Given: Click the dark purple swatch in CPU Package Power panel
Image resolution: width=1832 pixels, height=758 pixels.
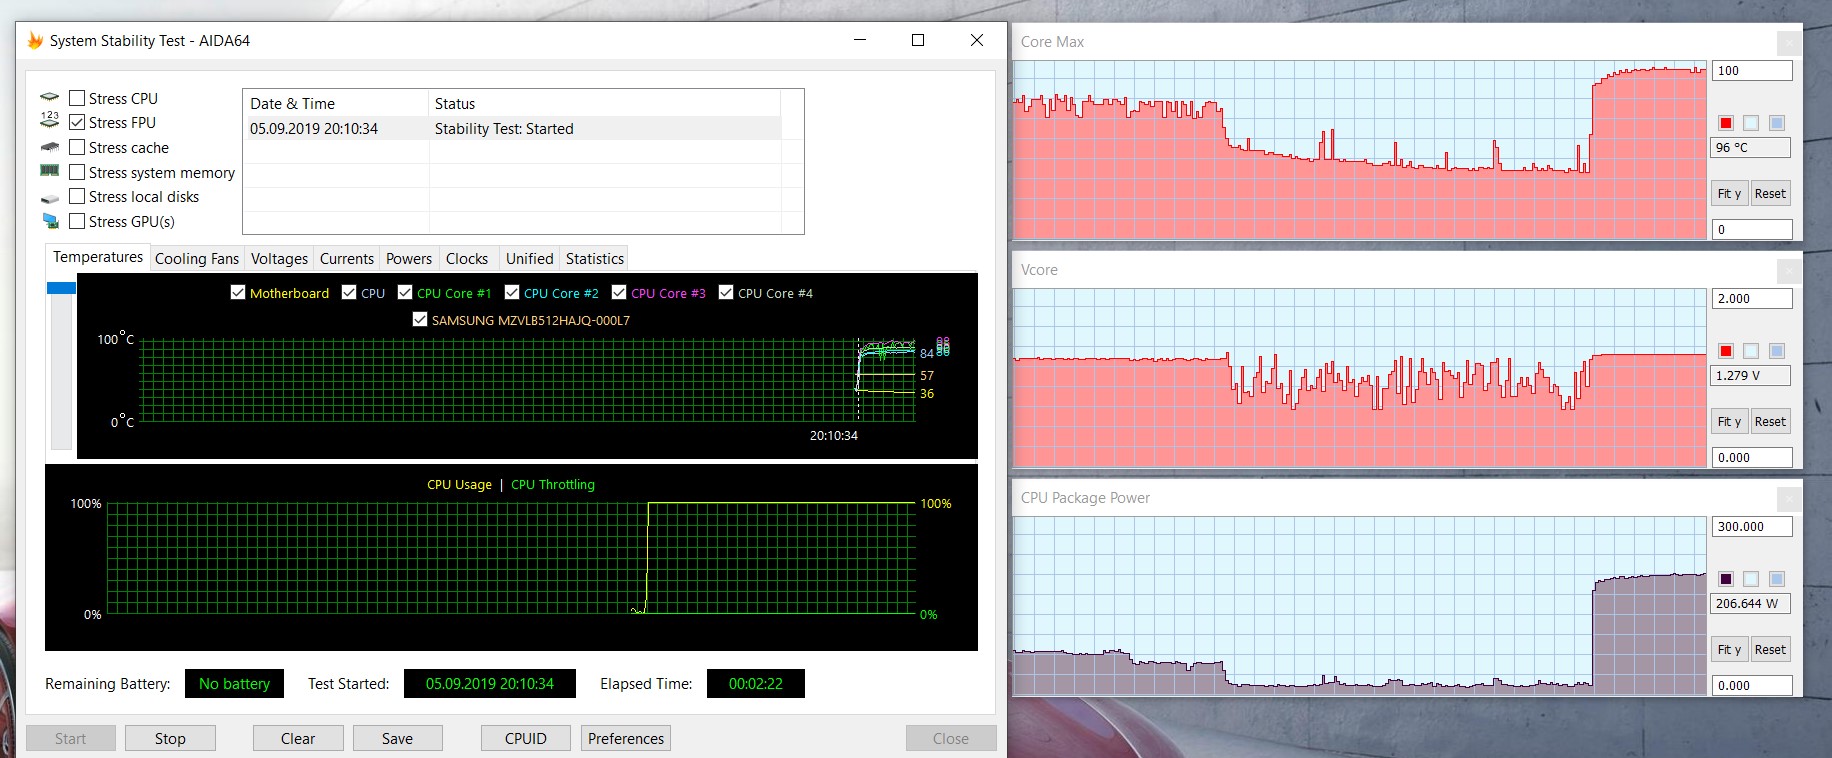Looking at the screenshot, I should pyautogui.click(x=1726, y=578).
